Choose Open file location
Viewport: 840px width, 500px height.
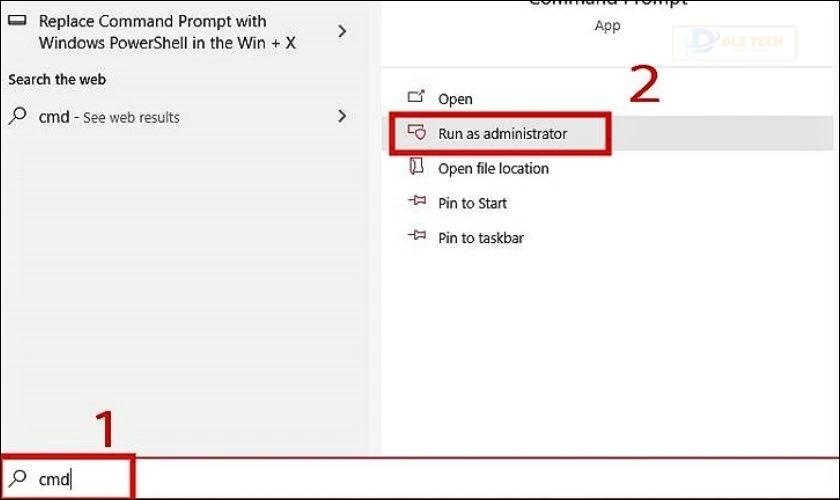coord(493,169)
